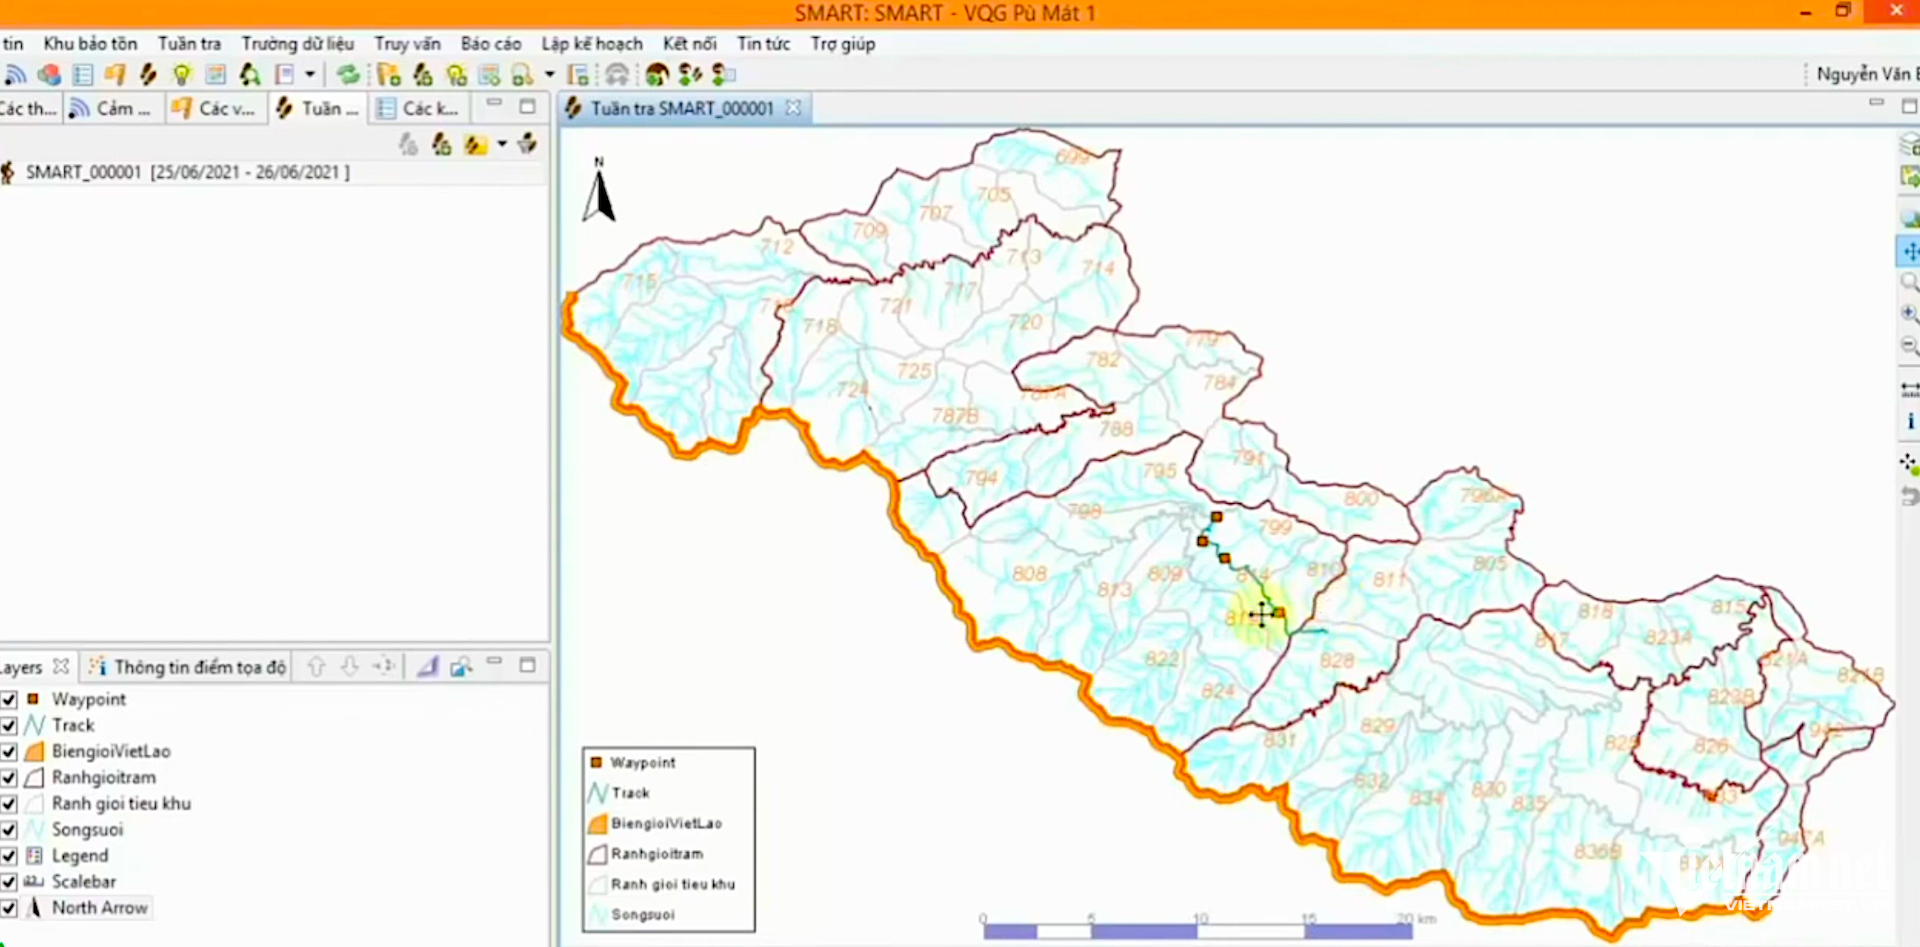This screenshot has width=1920, height=947.
Task: Click the move layer up arrow
Action: pos(316,667)
